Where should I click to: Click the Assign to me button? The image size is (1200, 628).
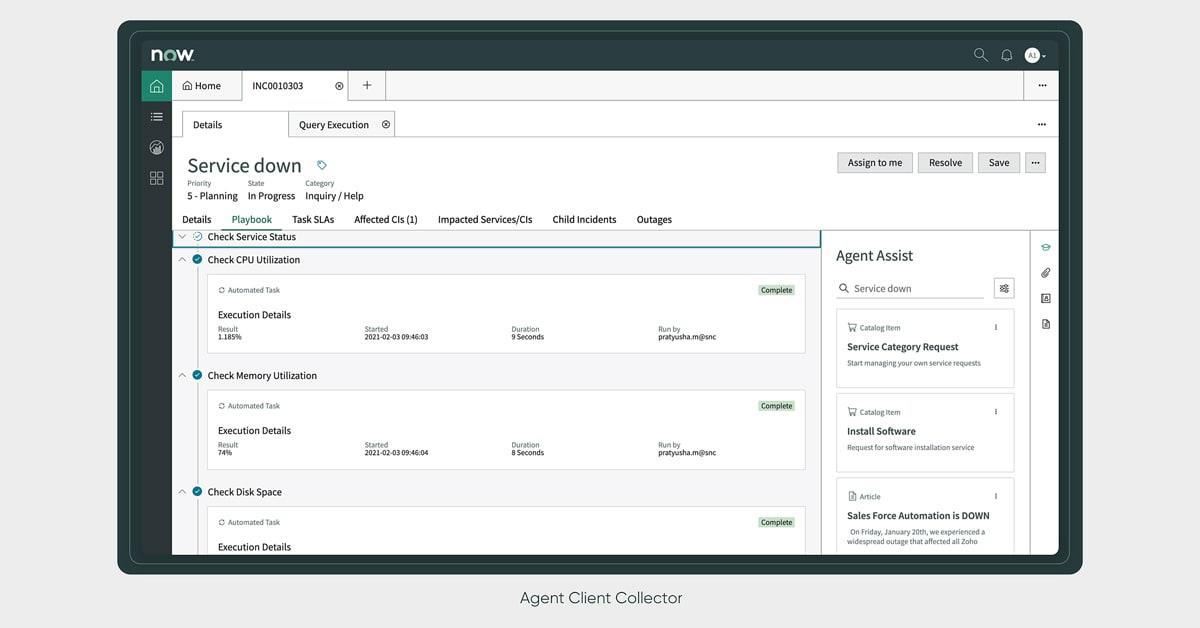coord(874,162)
